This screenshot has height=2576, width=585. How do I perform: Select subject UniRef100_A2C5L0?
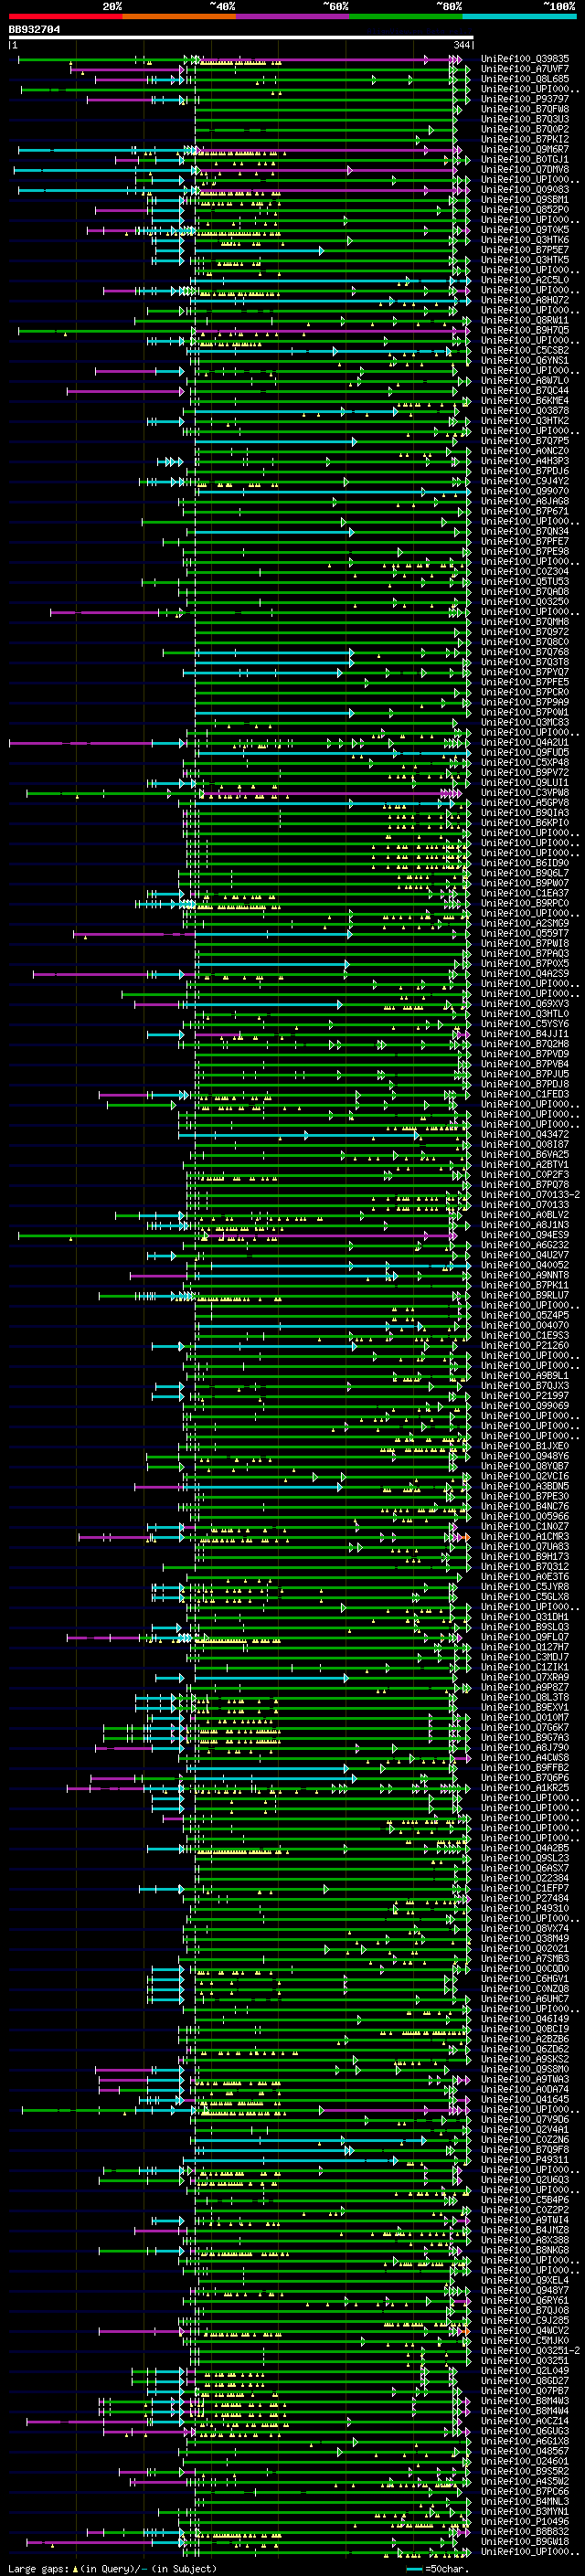click(525, 280)
